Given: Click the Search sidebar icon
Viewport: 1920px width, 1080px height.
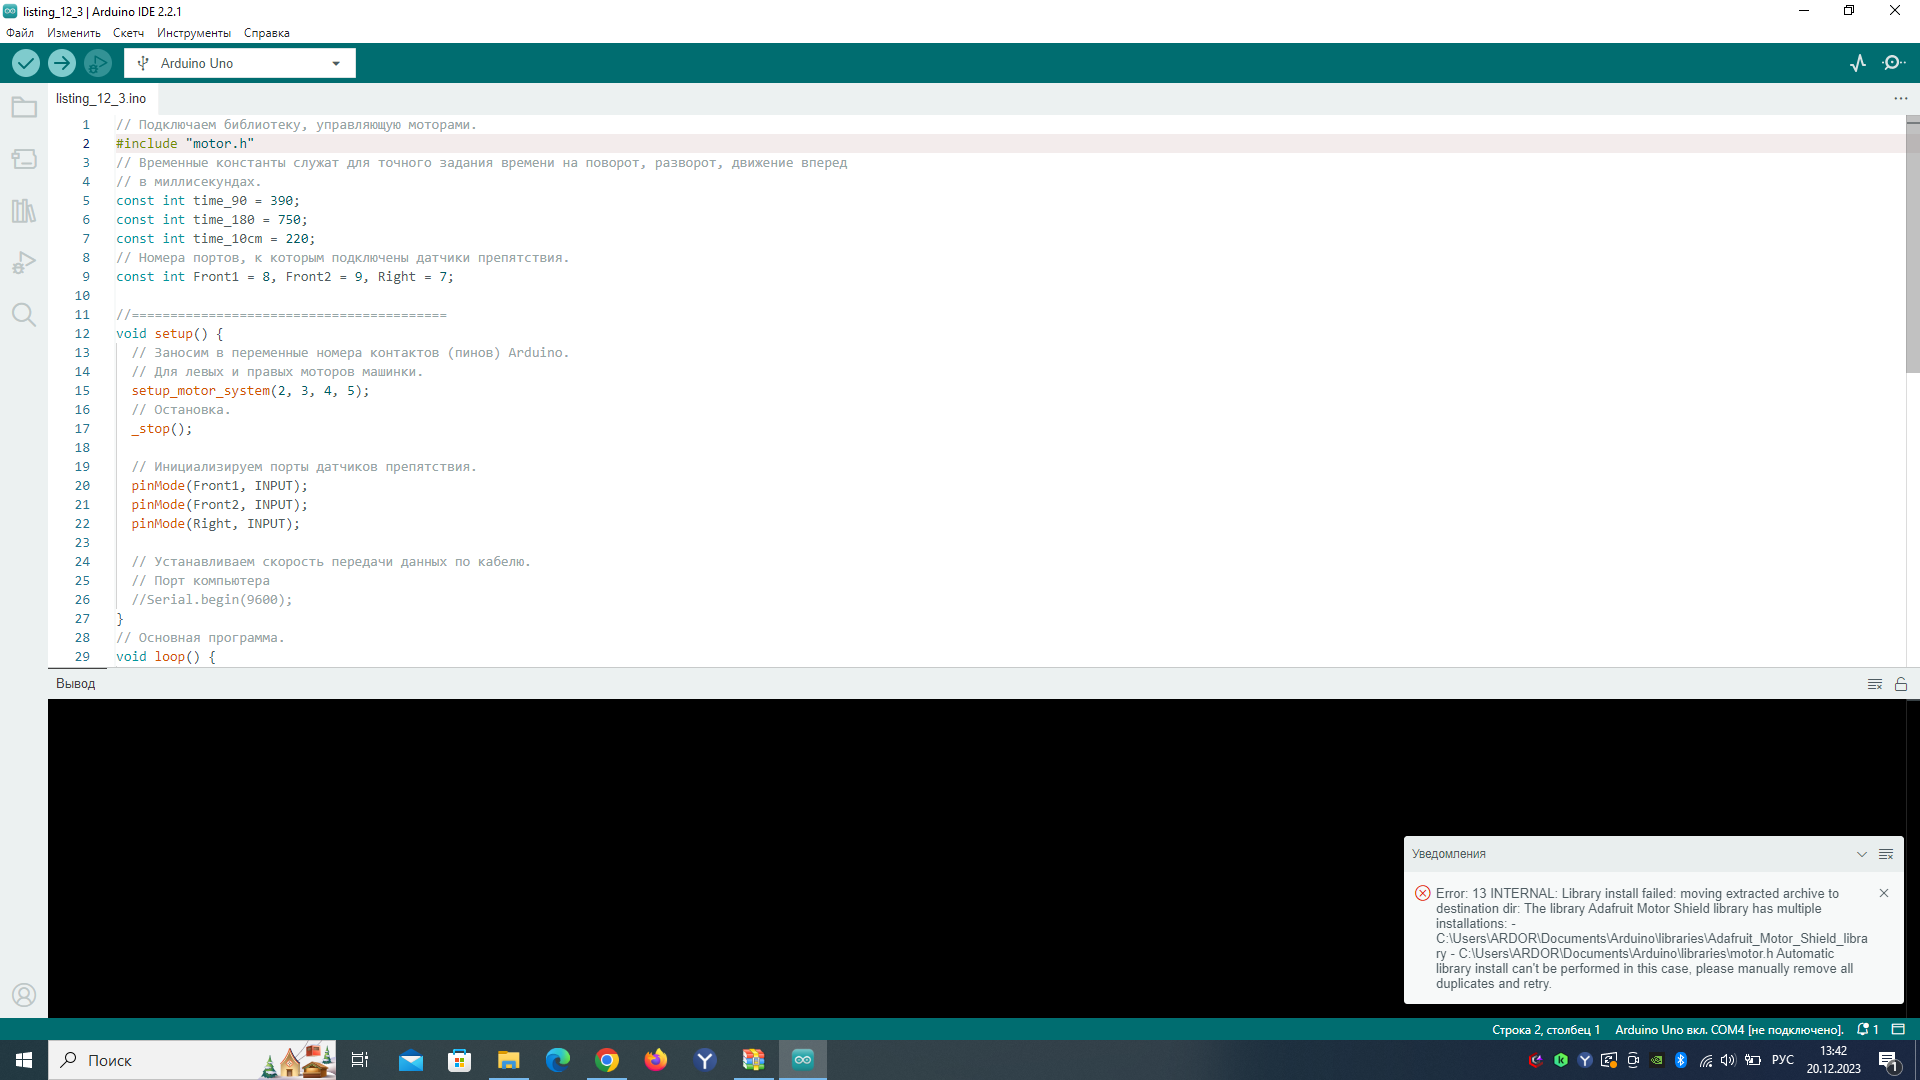Looking at the screenshot, I should tap(24, 315).
